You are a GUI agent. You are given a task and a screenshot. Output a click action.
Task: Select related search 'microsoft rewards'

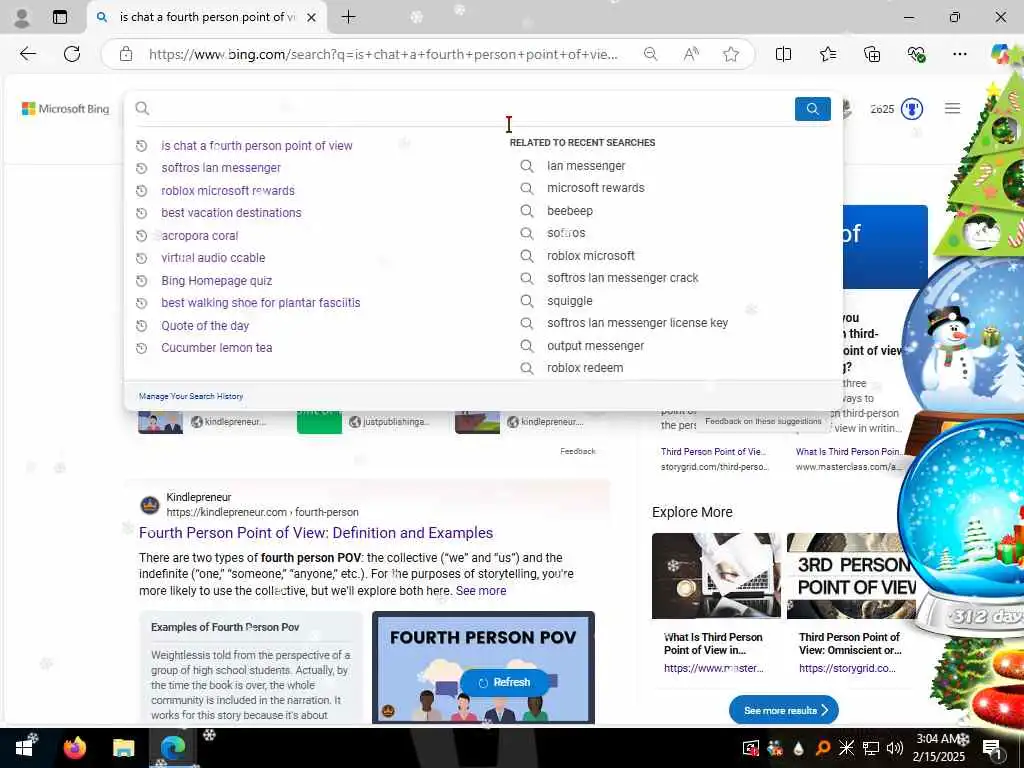point(596,188)
